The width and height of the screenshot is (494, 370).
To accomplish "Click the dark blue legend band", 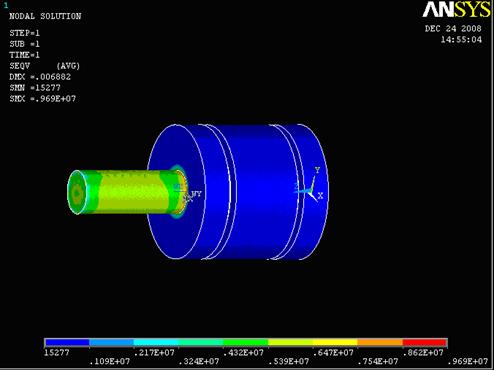I will click(67, 342).
